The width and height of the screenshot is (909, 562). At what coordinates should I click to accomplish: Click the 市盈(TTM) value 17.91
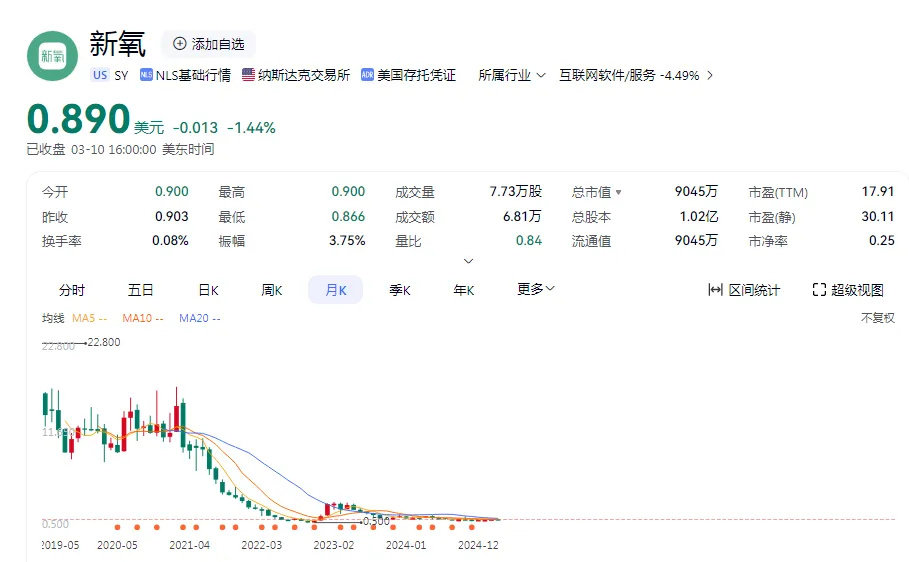878,191
